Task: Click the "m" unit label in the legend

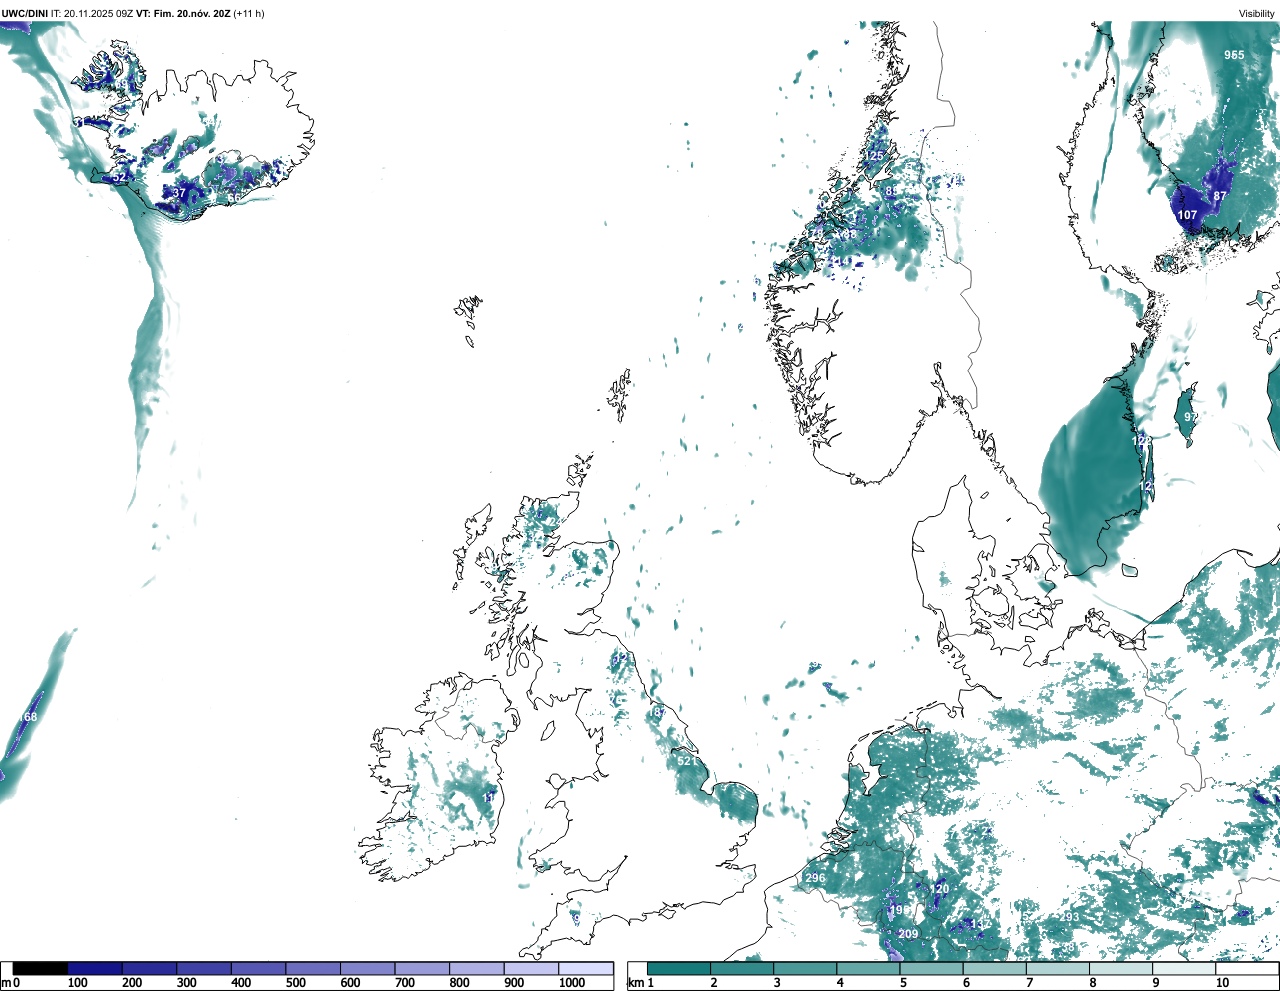Action: coord(6,983)
